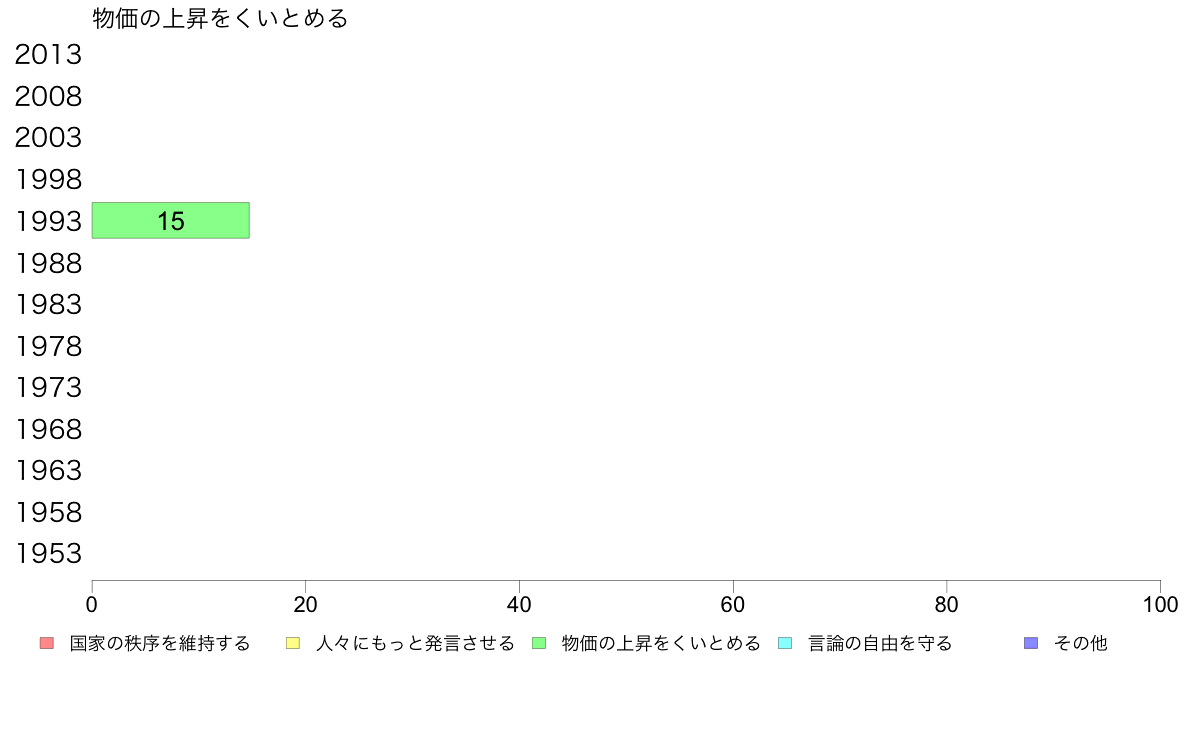Click the 0 tick on the x-axis

click(92, 604)
